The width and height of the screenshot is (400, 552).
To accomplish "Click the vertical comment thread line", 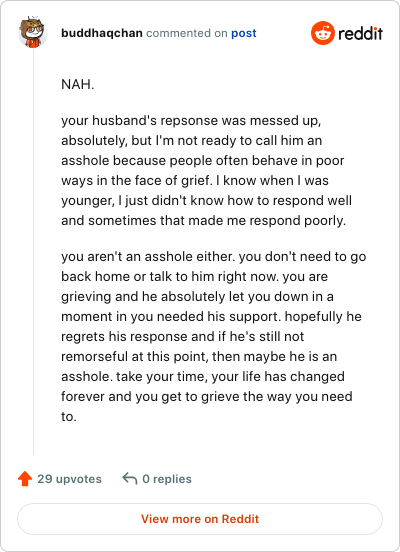I will pyautogui.click(x=33, y=251).
